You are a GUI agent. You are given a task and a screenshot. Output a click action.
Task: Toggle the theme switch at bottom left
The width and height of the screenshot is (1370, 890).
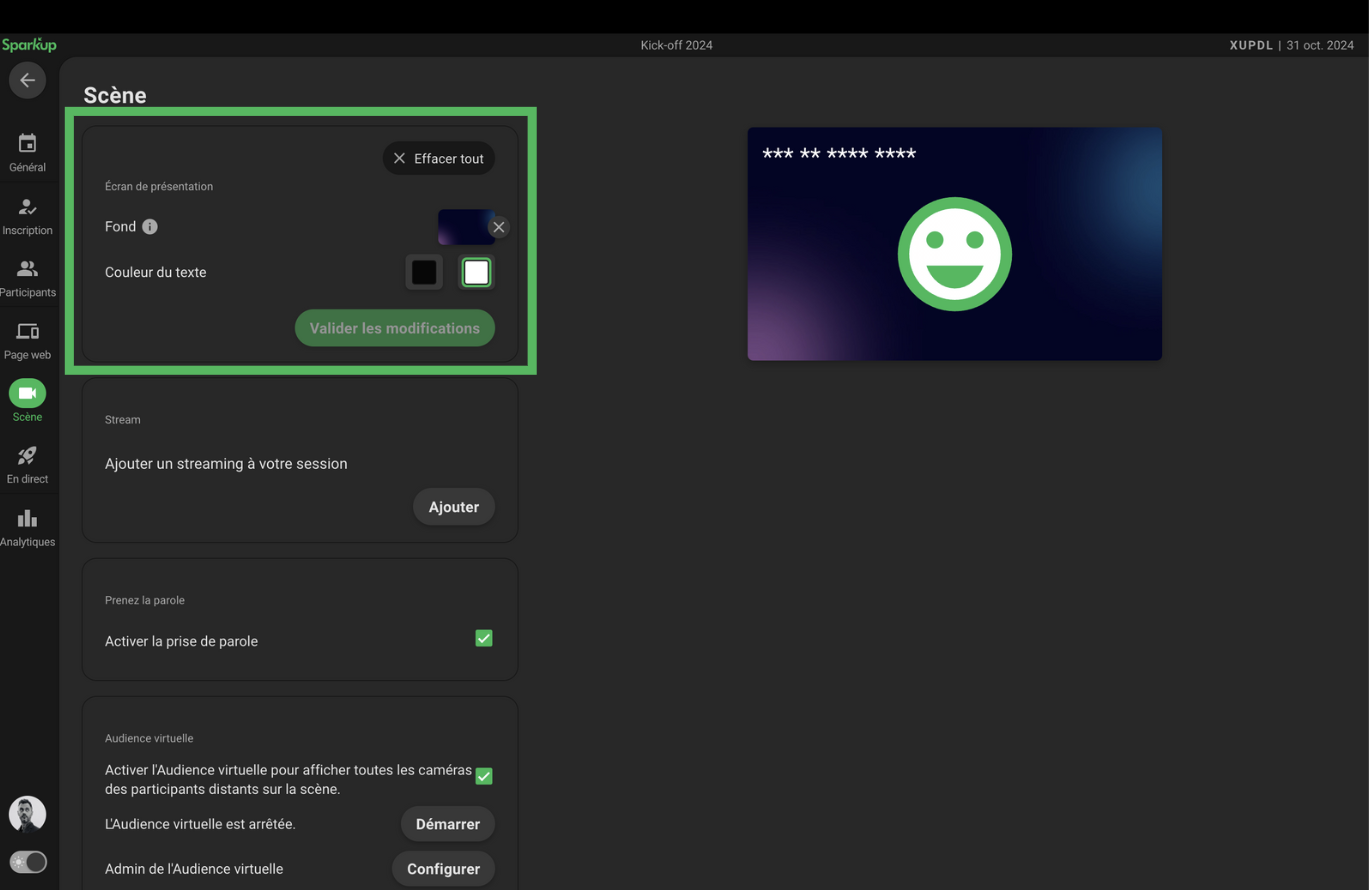pos(28,862)
